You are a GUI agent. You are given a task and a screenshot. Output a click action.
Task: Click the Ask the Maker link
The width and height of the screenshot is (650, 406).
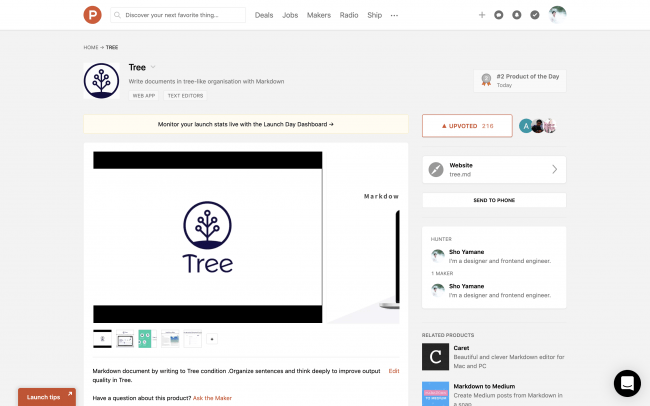[x=212, y=398]
